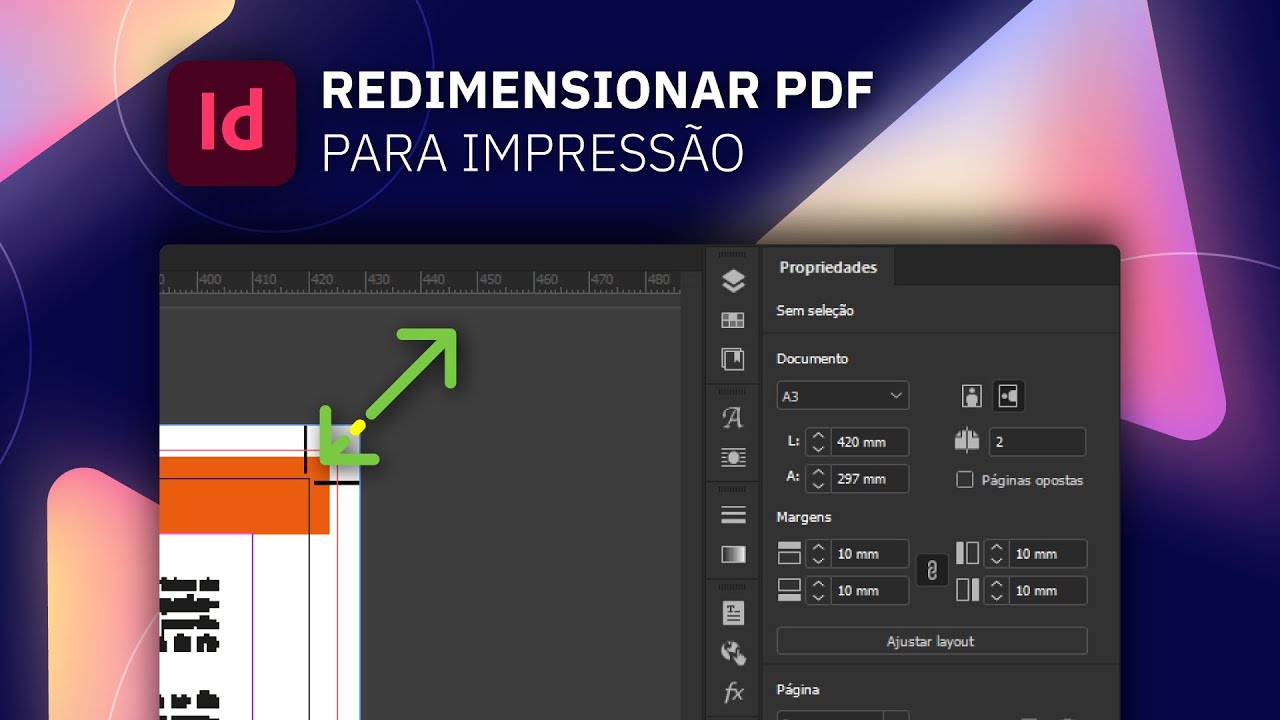
Task: Edit the right margin 10 mm field
Action: pyautogui.click(x=1047, y=590)
